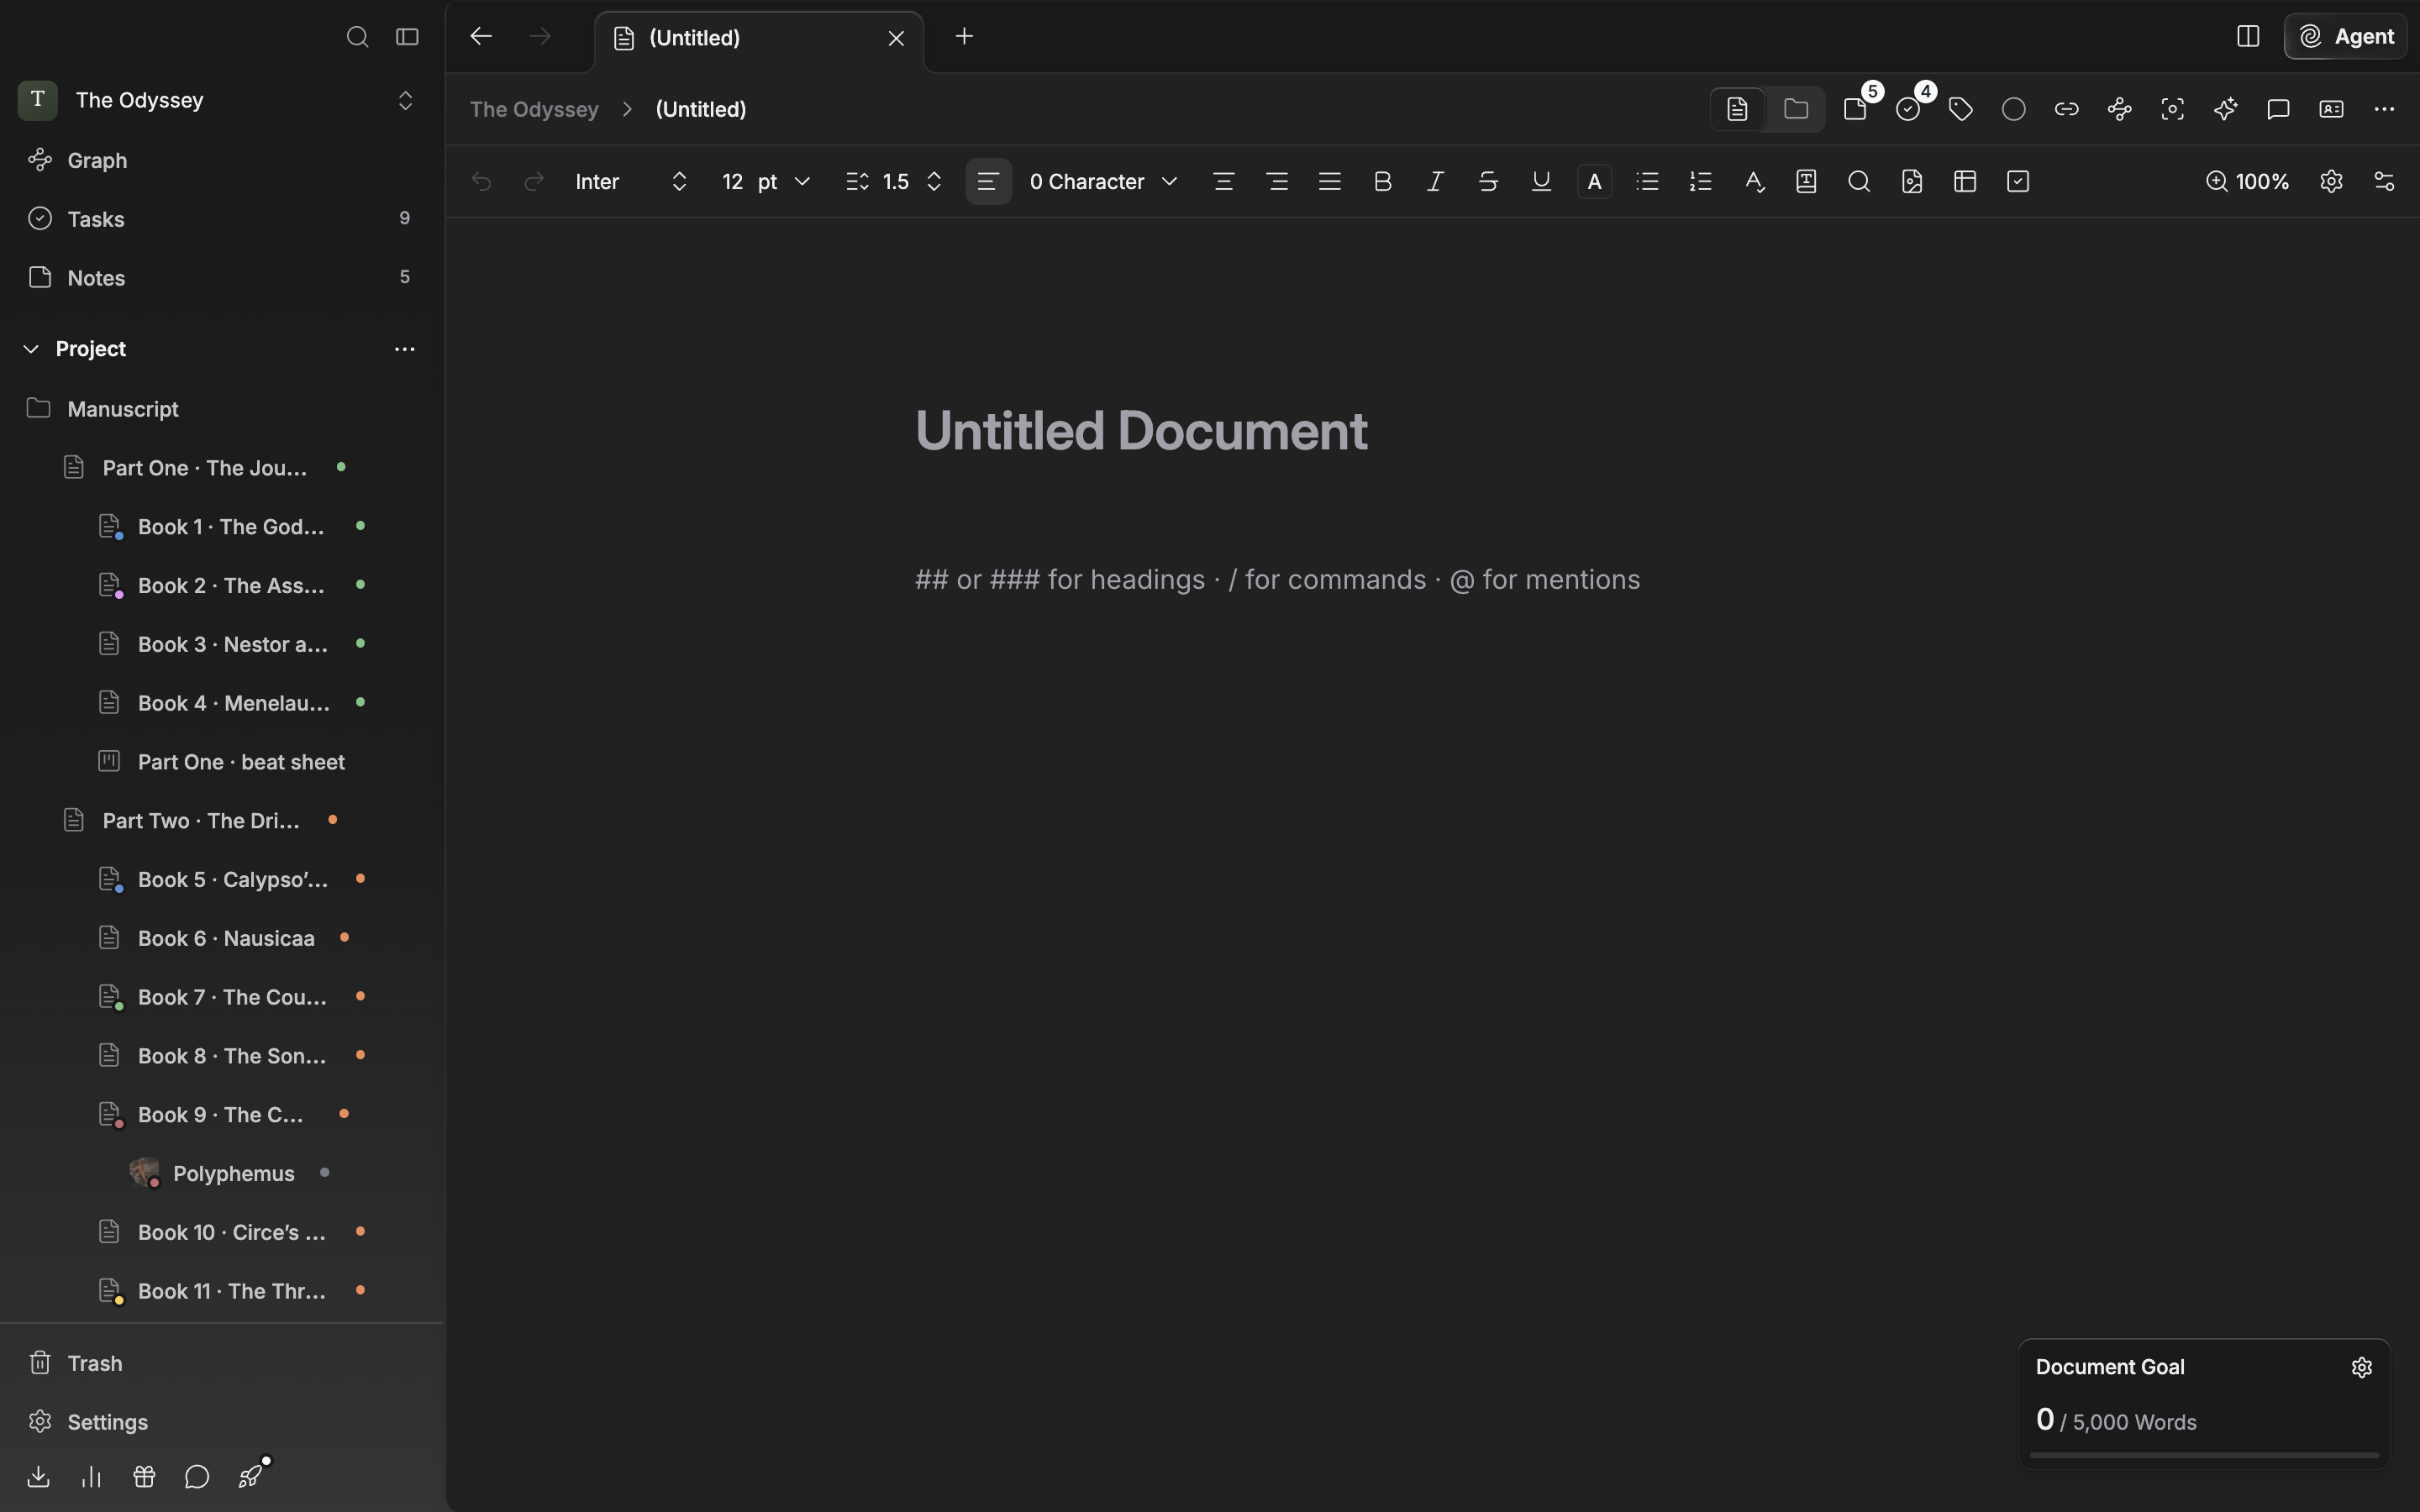Open the graph connections icon in header
This screenshot has width=2420, height=1512.
point(2120,109)
